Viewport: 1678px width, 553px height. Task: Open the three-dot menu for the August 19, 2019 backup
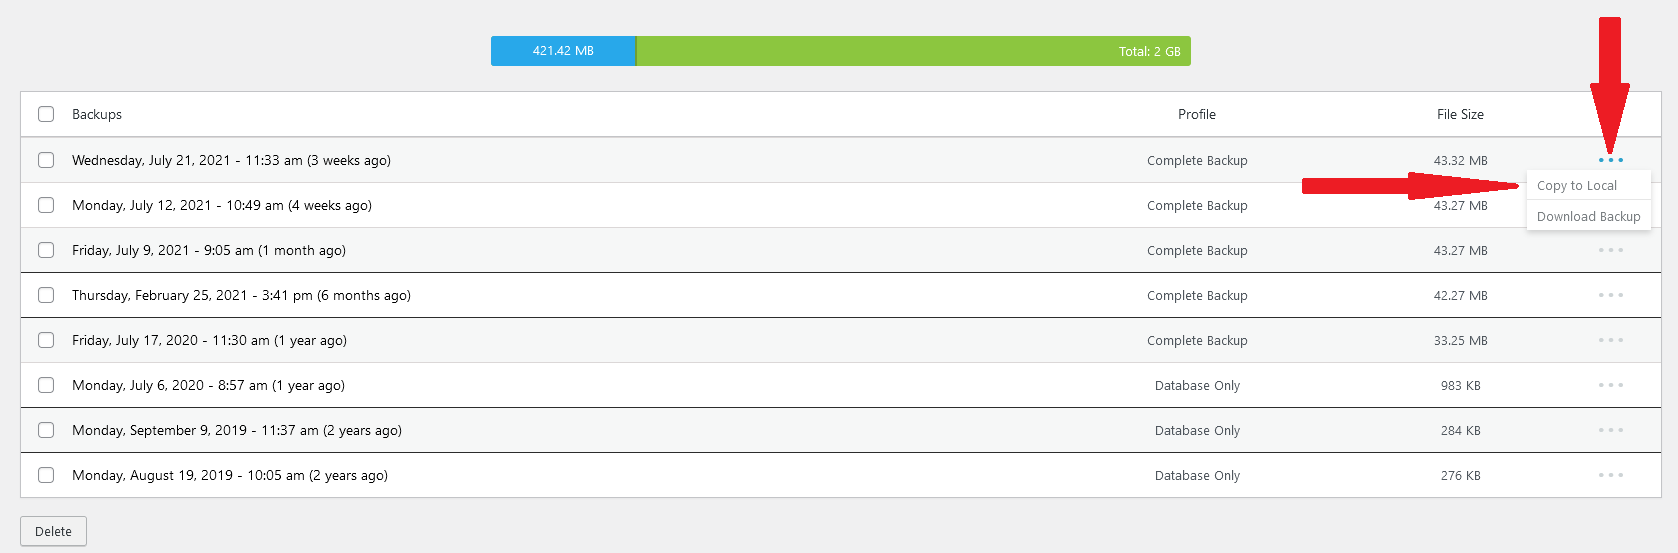pos(1610,475)
